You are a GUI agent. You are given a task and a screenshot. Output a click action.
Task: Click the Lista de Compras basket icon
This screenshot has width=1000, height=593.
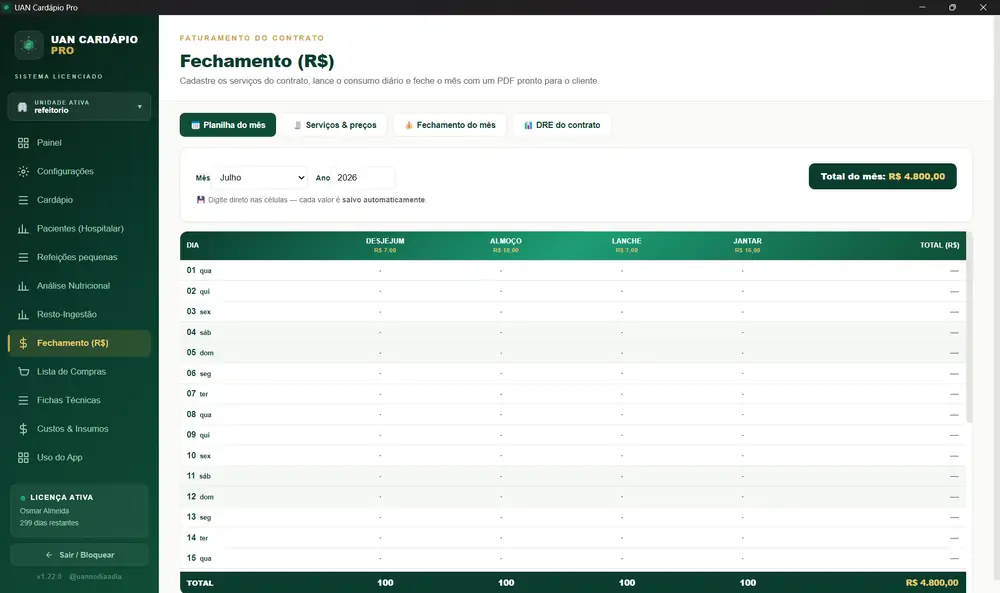coord(23,372)
